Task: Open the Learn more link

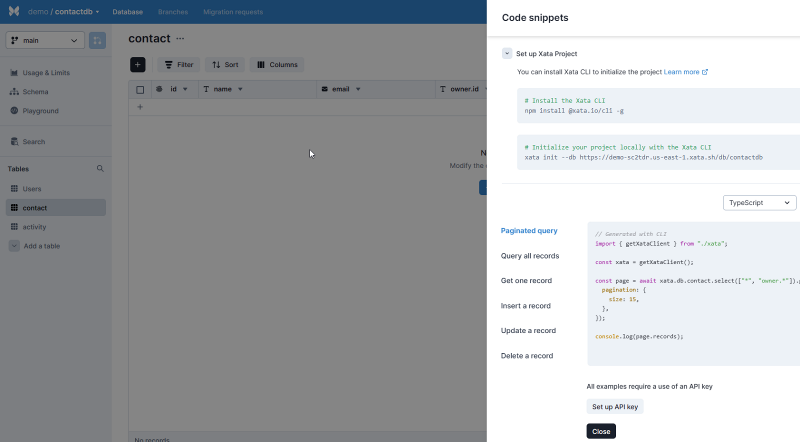Action: coord(686,72)
